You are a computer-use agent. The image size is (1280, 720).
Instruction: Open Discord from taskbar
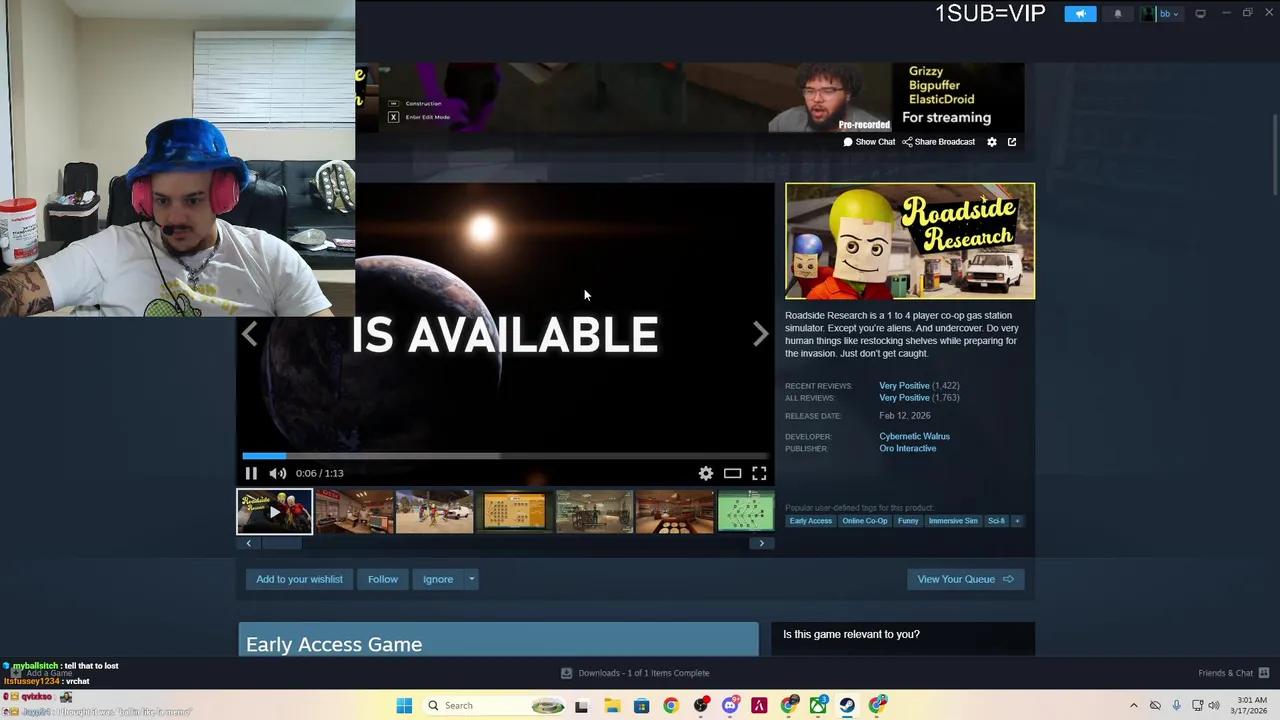click(730, 706)
